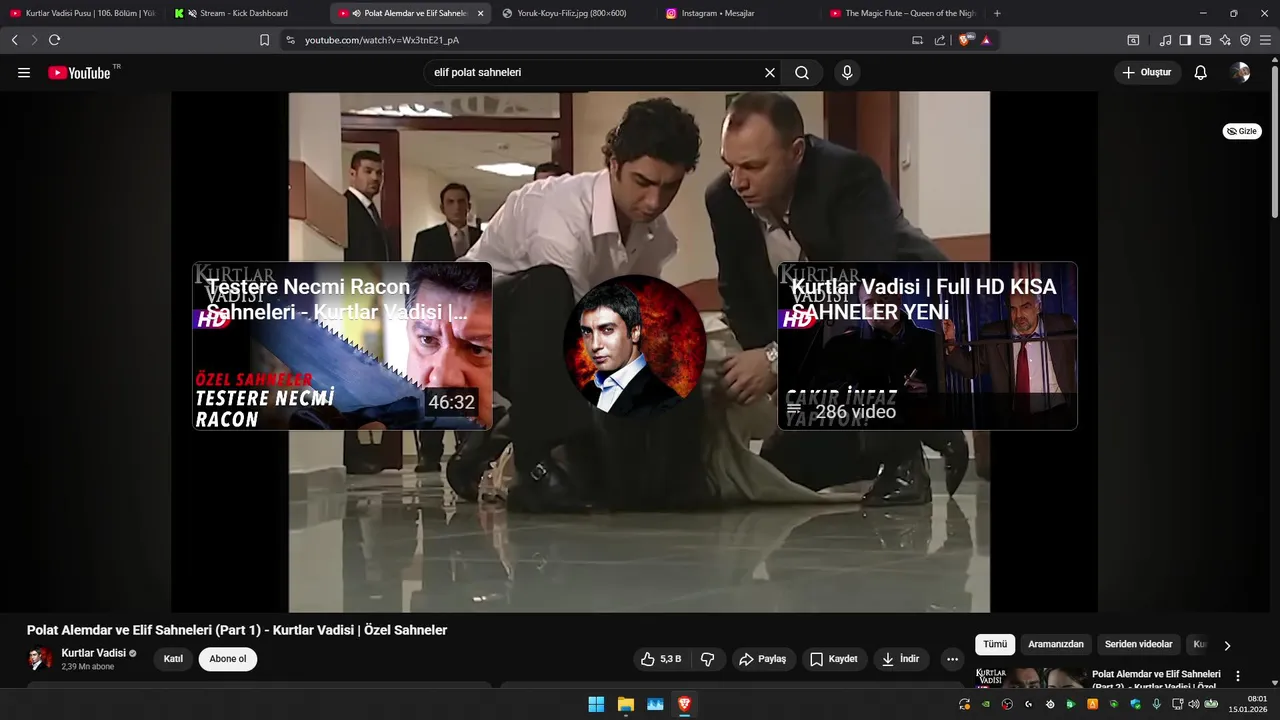The height and width of the screenshot is (720, 1280).
Task: Open the suggested Polat Alemdar ve Elif video
Action: click(1156, 680)
